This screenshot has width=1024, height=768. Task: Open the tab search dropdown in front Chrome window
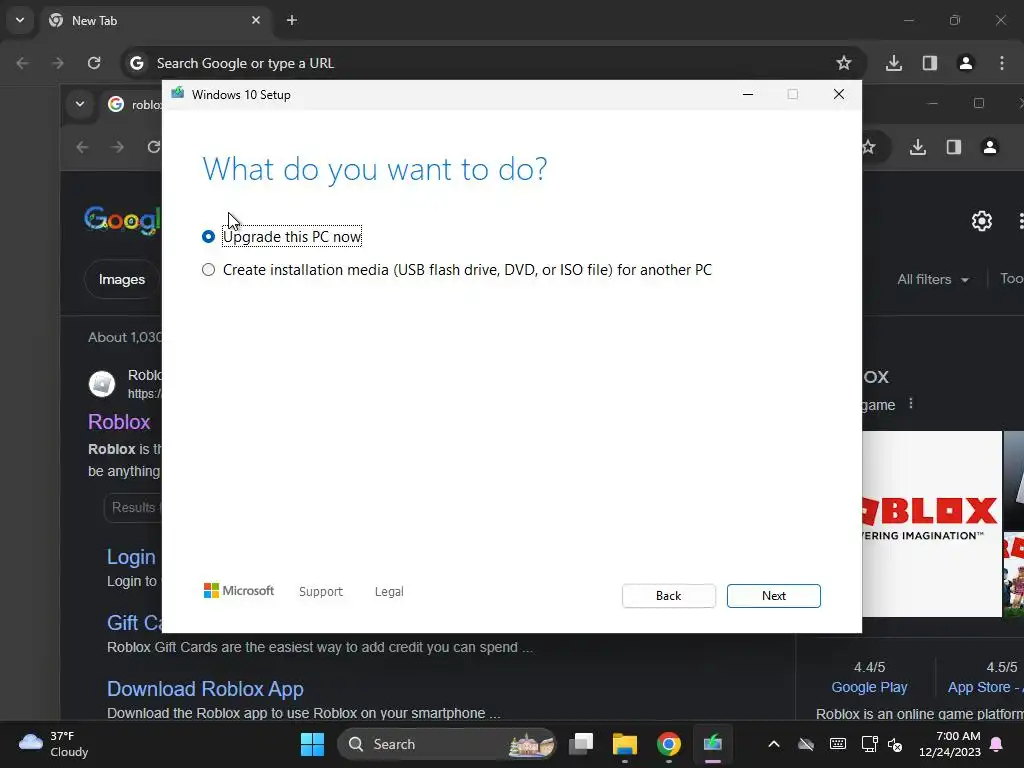[20, 20]
